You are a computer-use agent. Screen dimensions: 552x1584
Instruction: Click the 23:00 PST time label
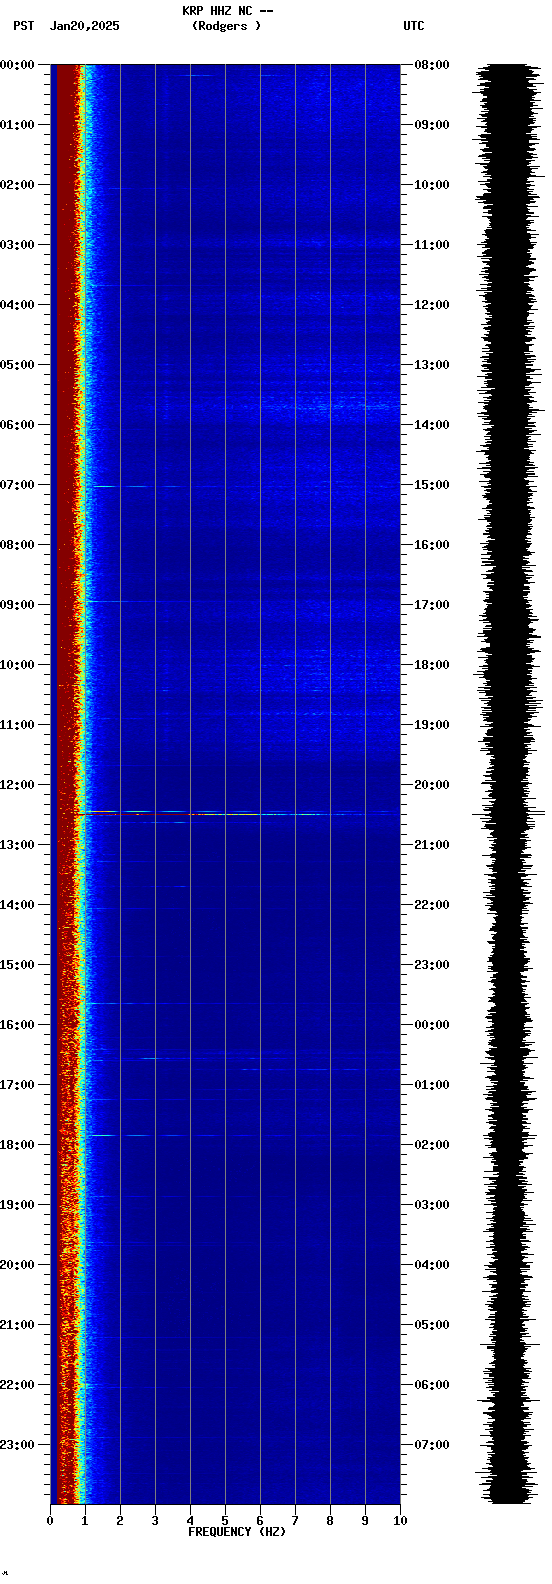click(x=17, y=1445)
